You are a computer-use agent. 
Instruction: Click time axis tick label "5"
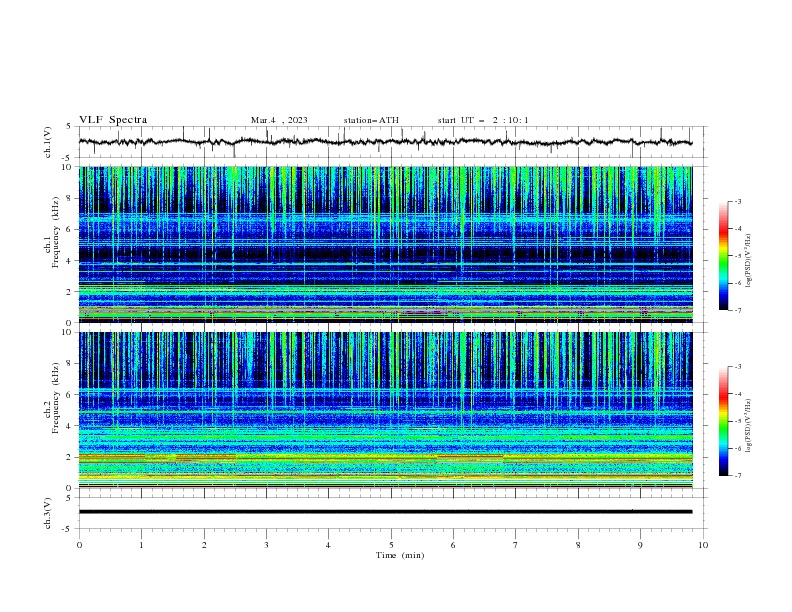click(391, 545)
